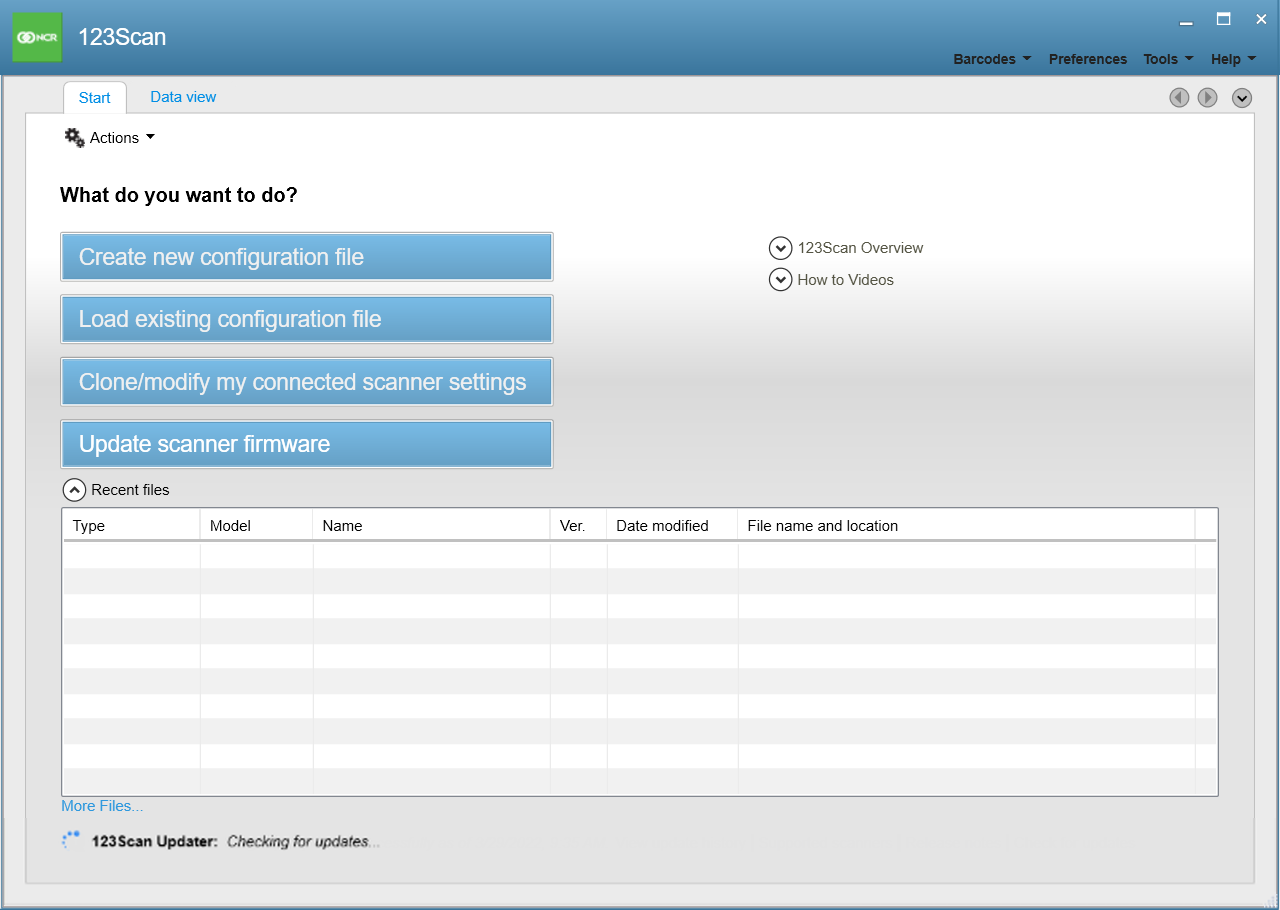Click Load existing configuration file
This screenshot has height=910, width=1280.
point(307,319)
